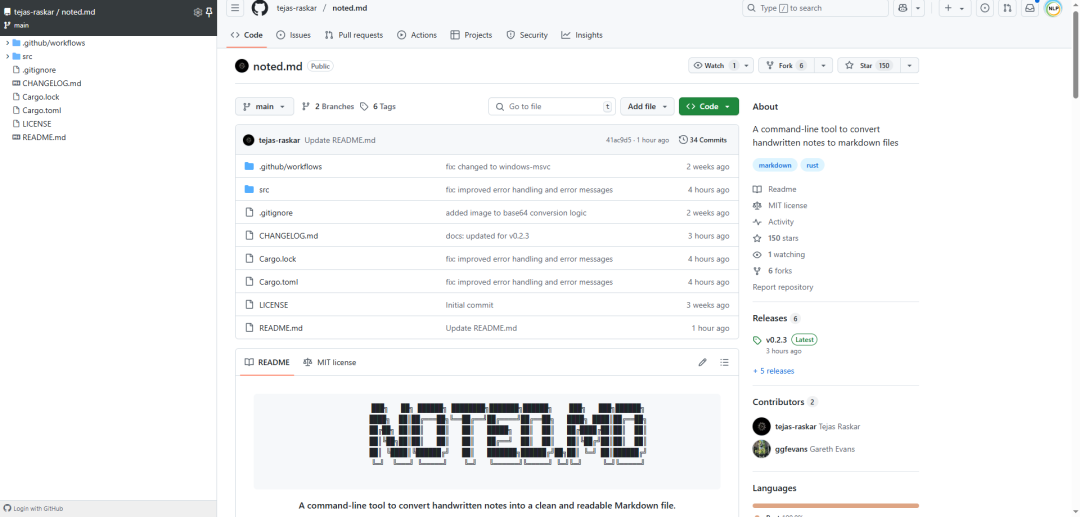Click Login with GitHub in sidebar
The width and height of the screenshot is (1080, 517).
34,509
